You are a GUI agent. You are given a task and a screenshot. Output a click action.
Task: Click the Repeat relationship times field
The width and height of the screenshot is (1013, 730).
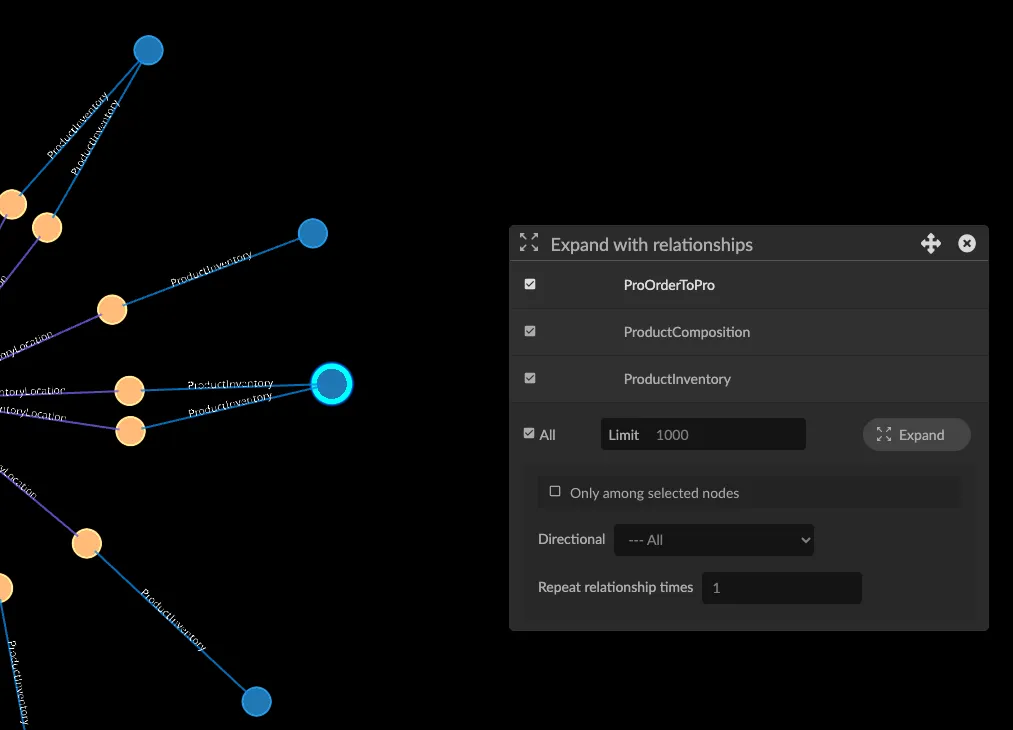click(x=782, y=588)
